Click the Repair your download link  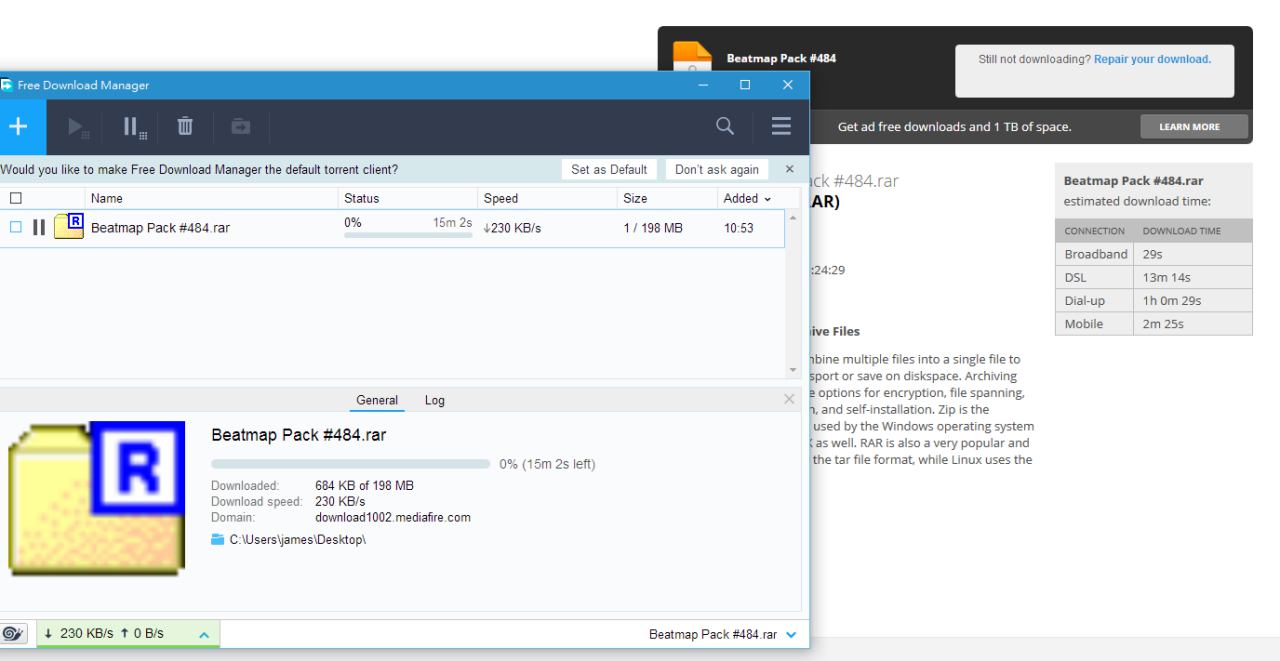tap(1152, 60)
